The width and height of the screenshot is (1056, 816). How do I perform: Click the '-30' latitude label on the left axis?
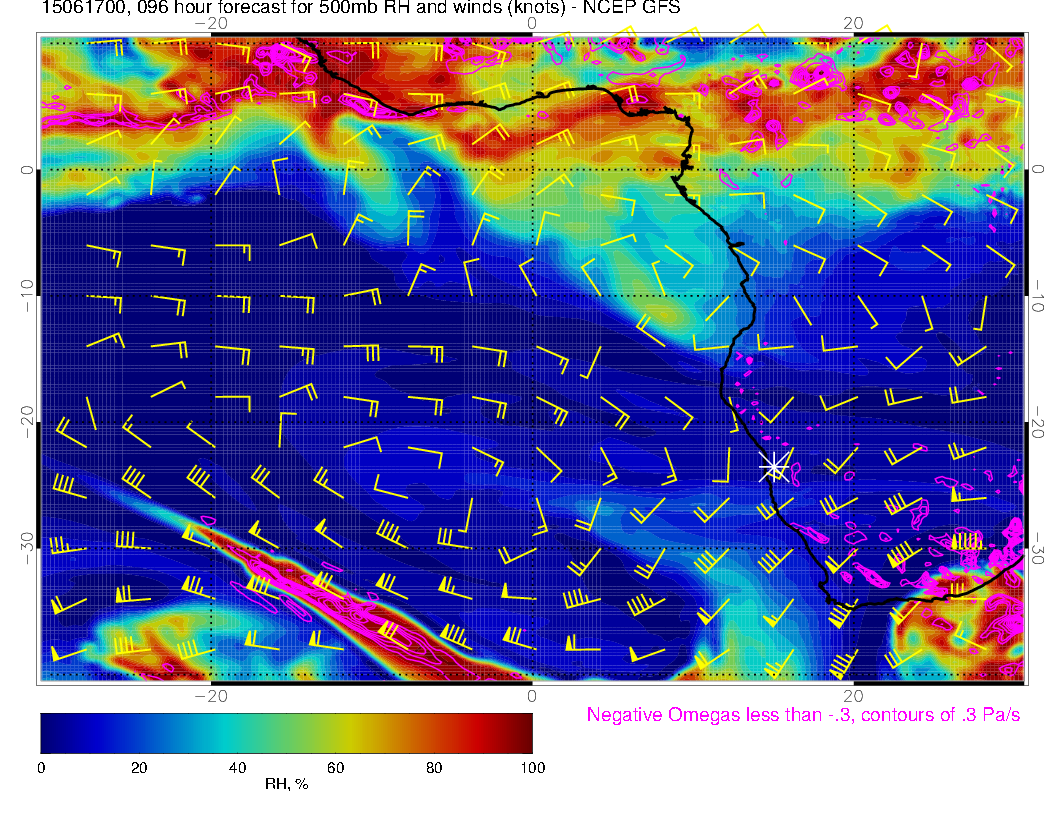click(27, 548)
